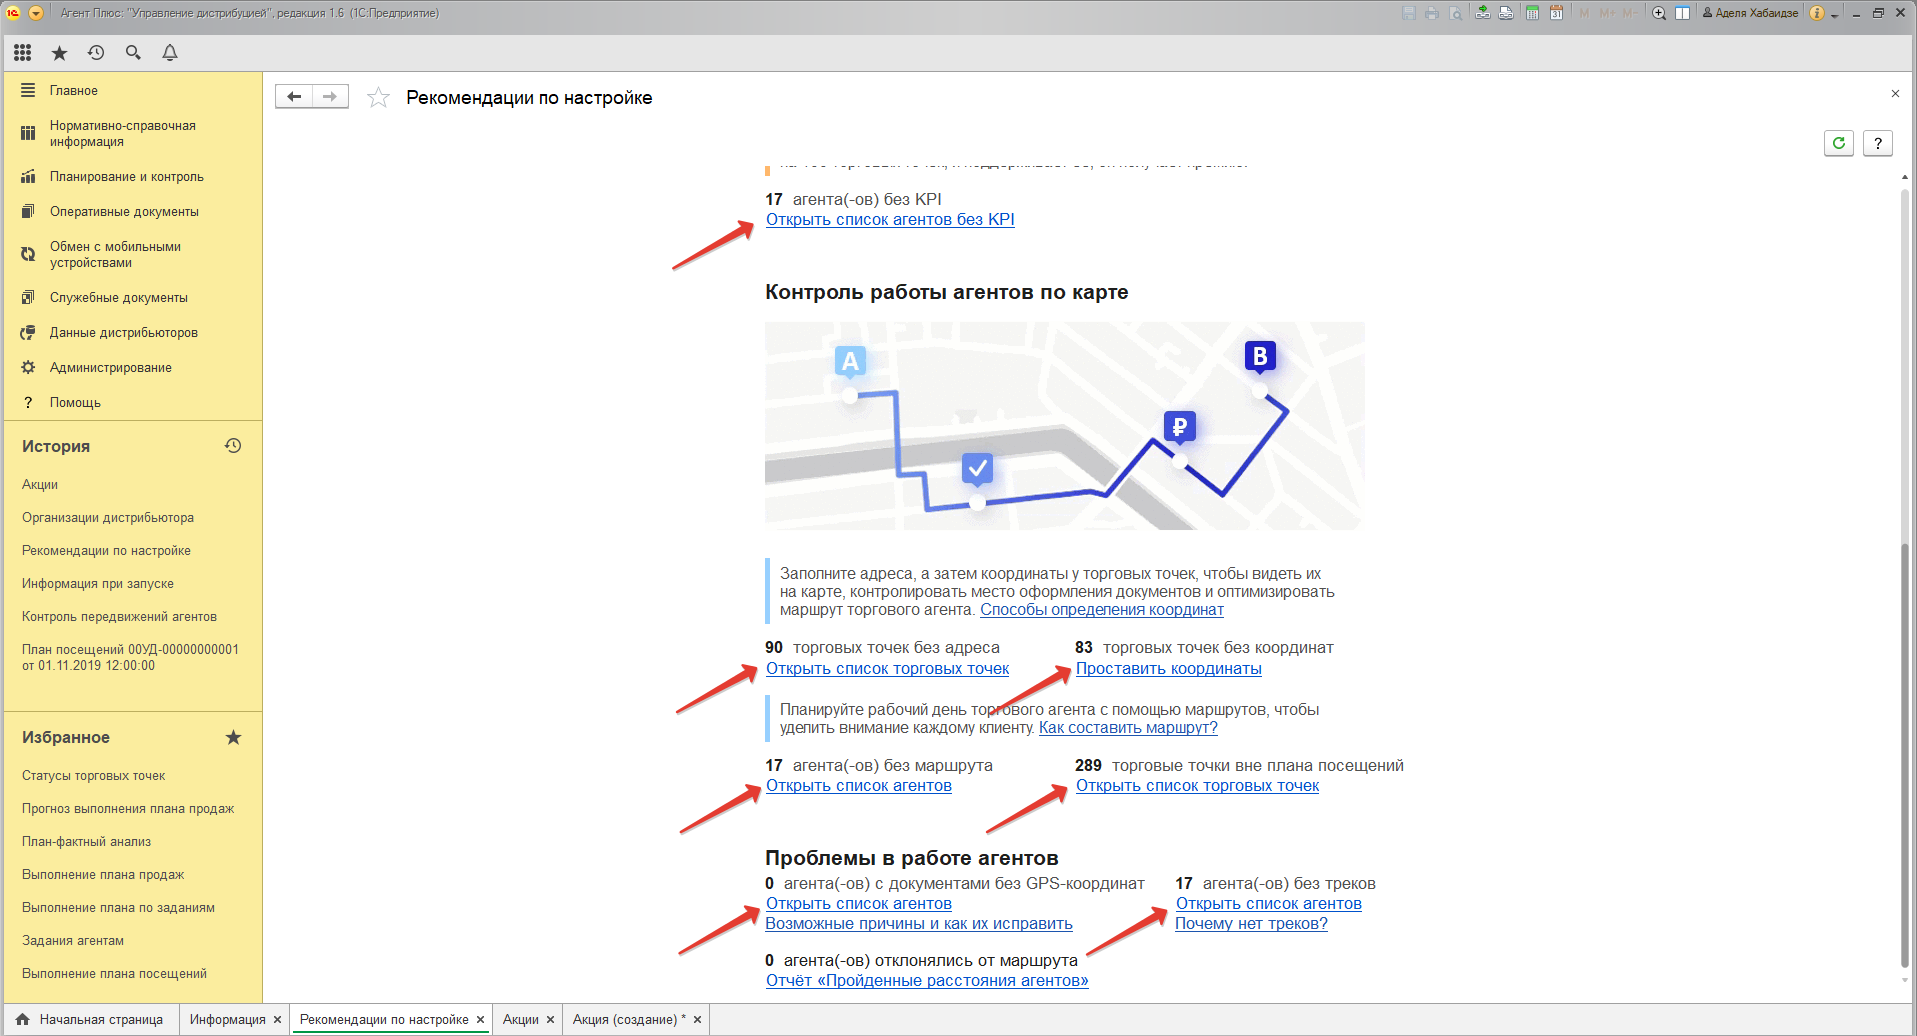1917x1036 pixels.
Task: Go back with the left arrow button
Action: coord(294,97)
